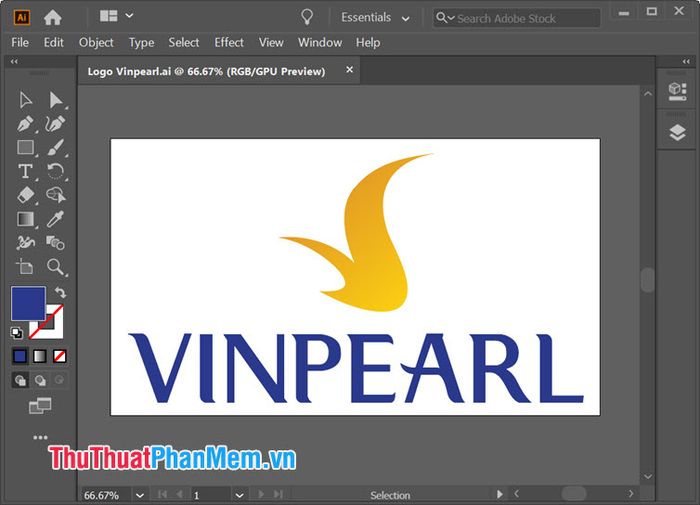The width and height of the screenshot is (700, 505).
Task: Open the Edit menu
Action: (x=54, y=42)
